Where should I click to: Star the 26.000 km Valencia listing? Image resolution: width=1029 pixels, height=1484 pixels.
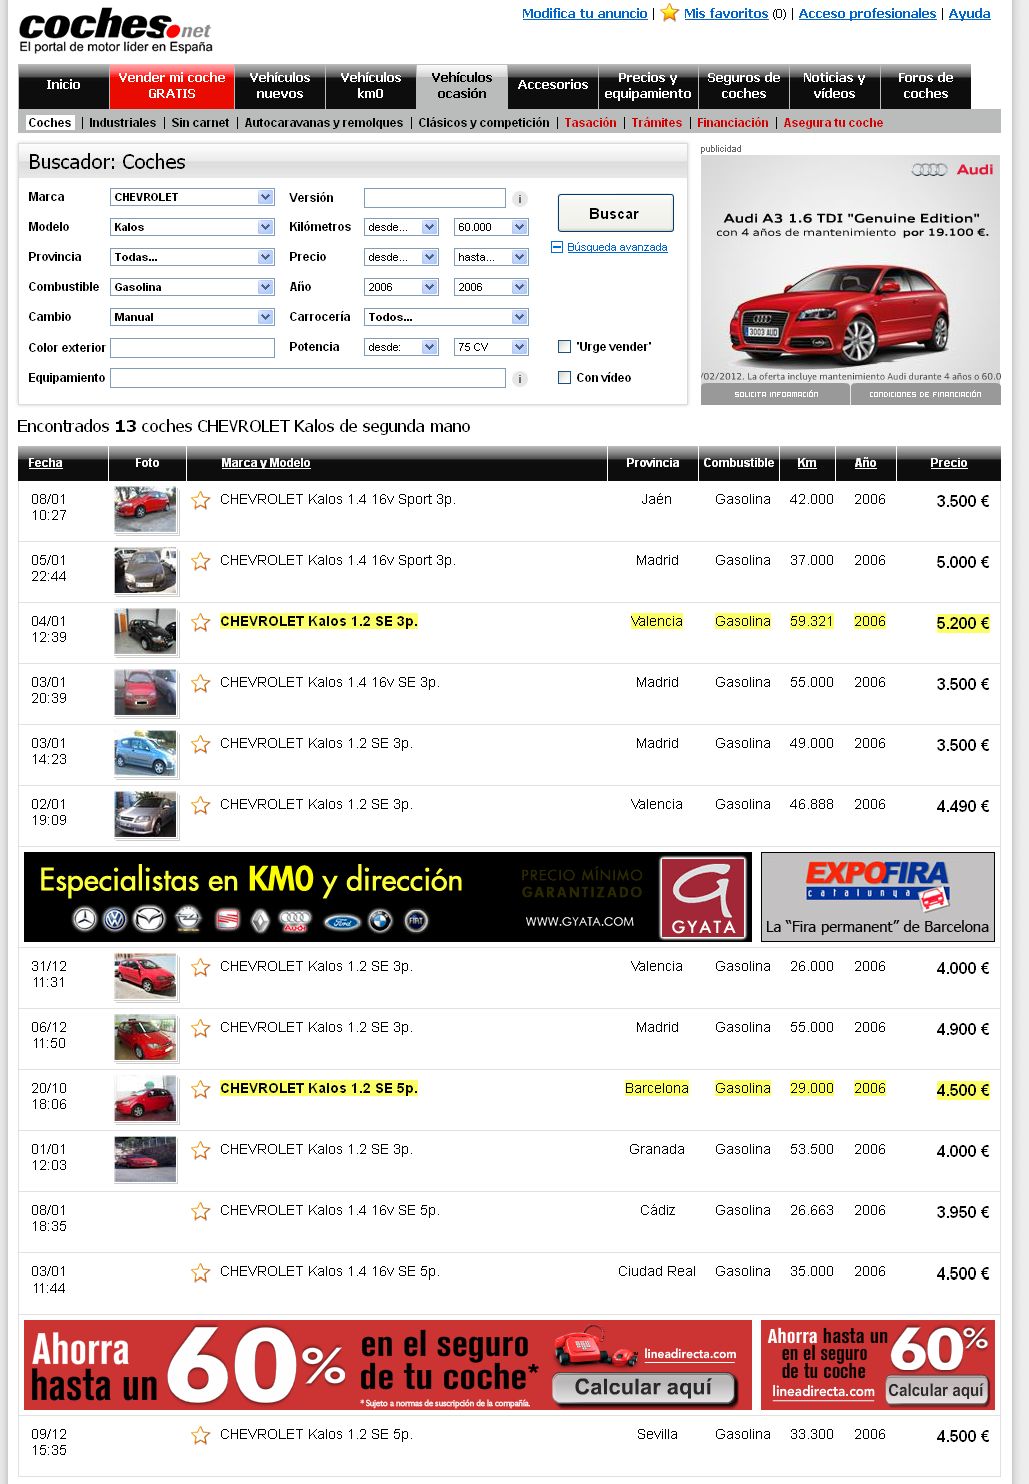(201, 967)
